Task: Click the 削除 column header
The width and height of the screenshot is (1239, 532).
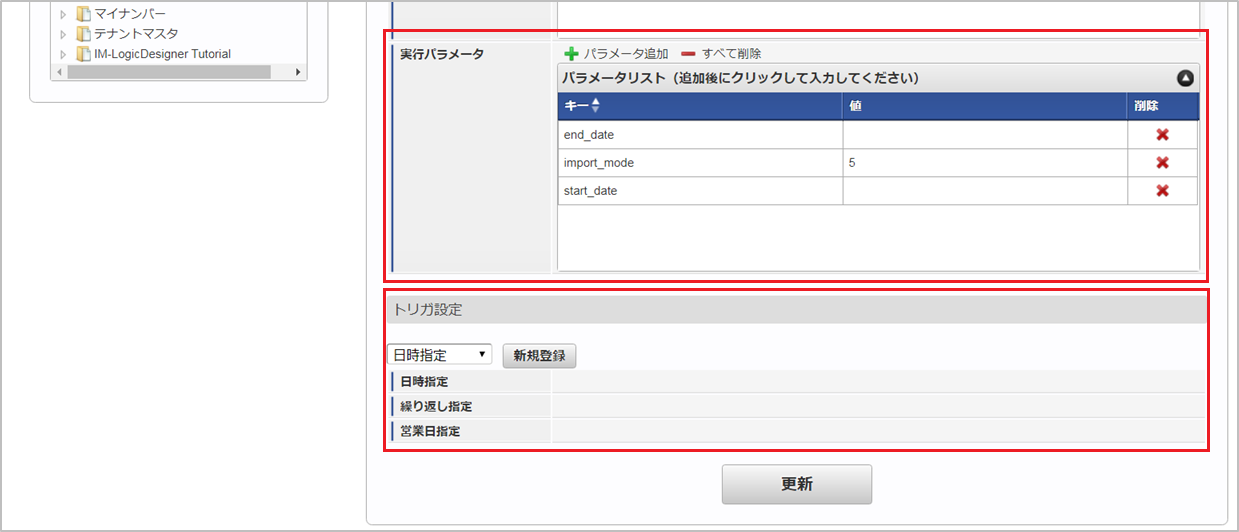Action: click(1162, 106)
